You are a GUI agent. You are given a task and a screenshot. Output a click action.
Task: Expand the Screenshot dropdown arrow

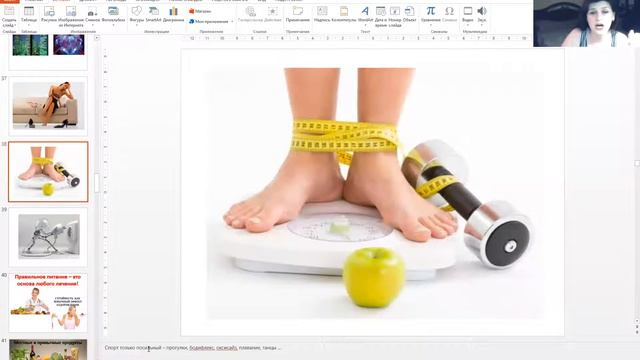pyautogui.click(x=92, y=25)
